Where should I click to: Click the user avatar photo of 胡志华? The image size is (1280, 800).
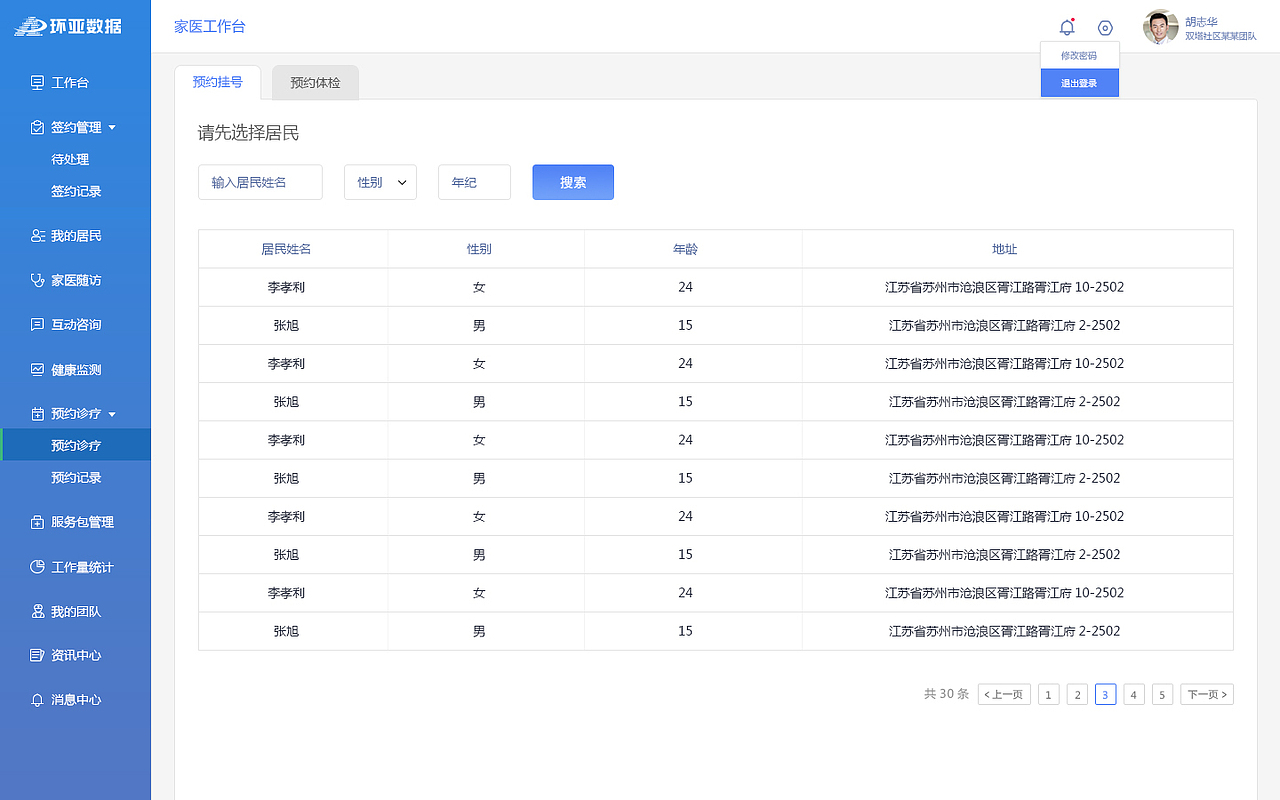tap(1161, 27)
